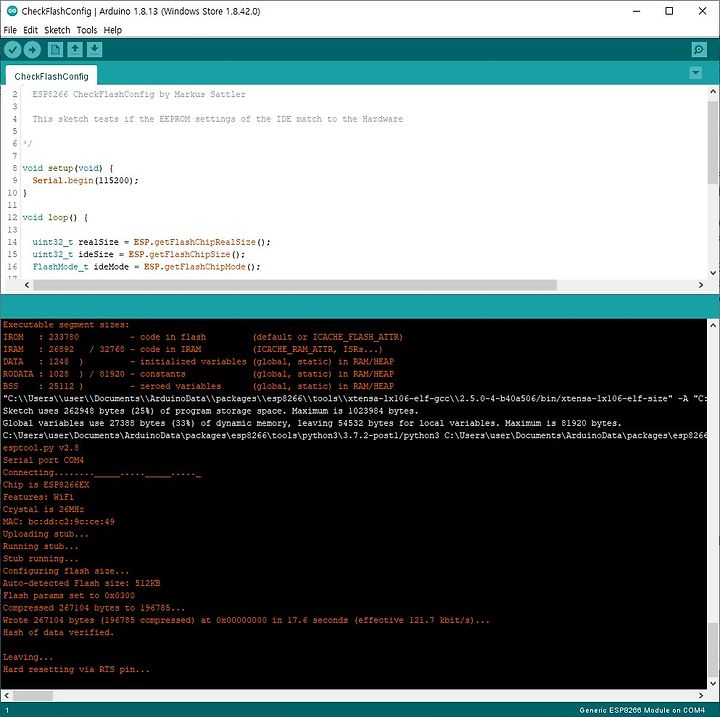This screenshot has width=720, height=717.
Task: Click the console vertical scrollbar thumb
Action: (713, 649)
